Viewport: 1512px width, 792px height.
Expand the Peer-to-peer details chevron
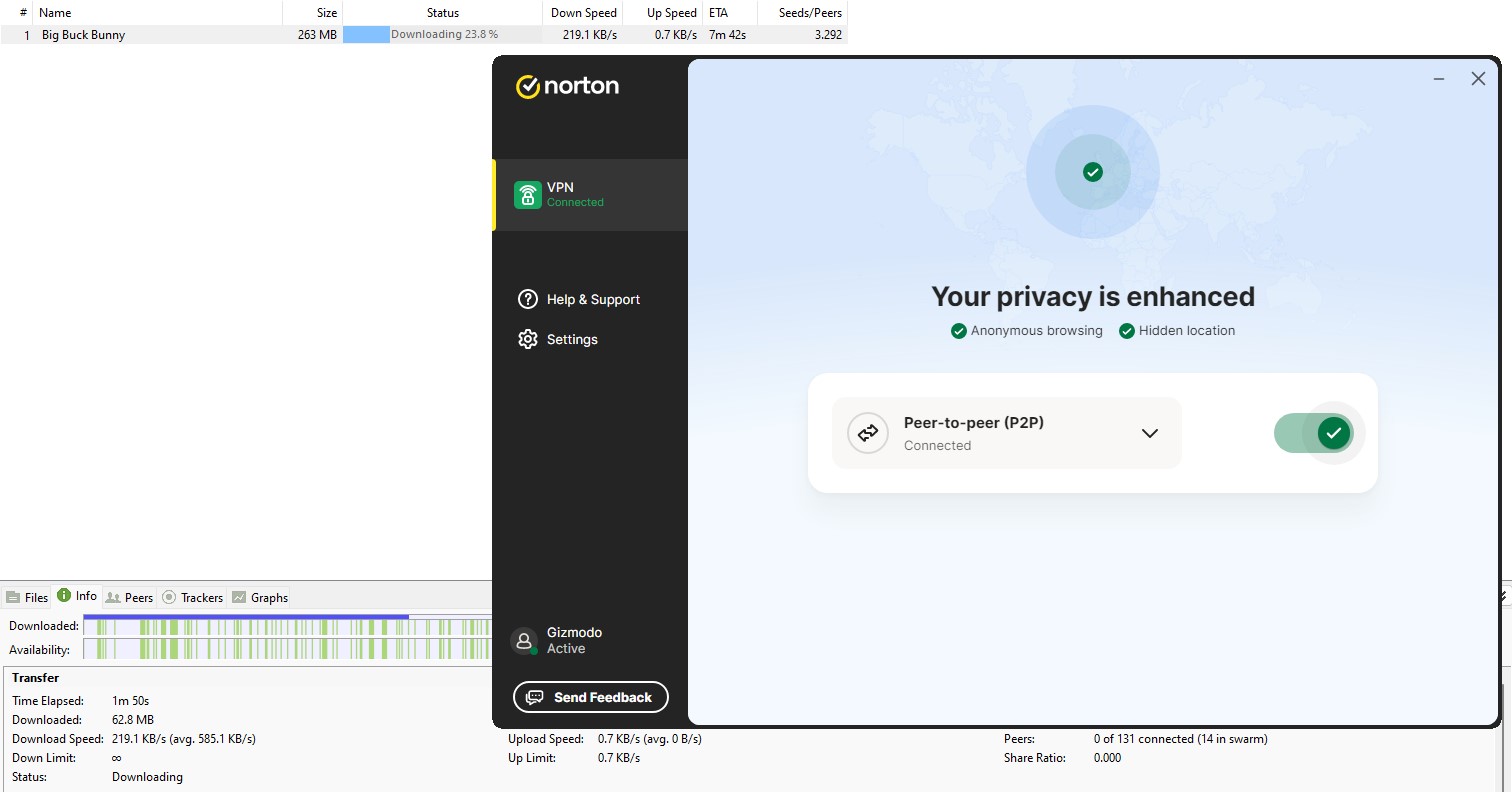(1149, 433)
